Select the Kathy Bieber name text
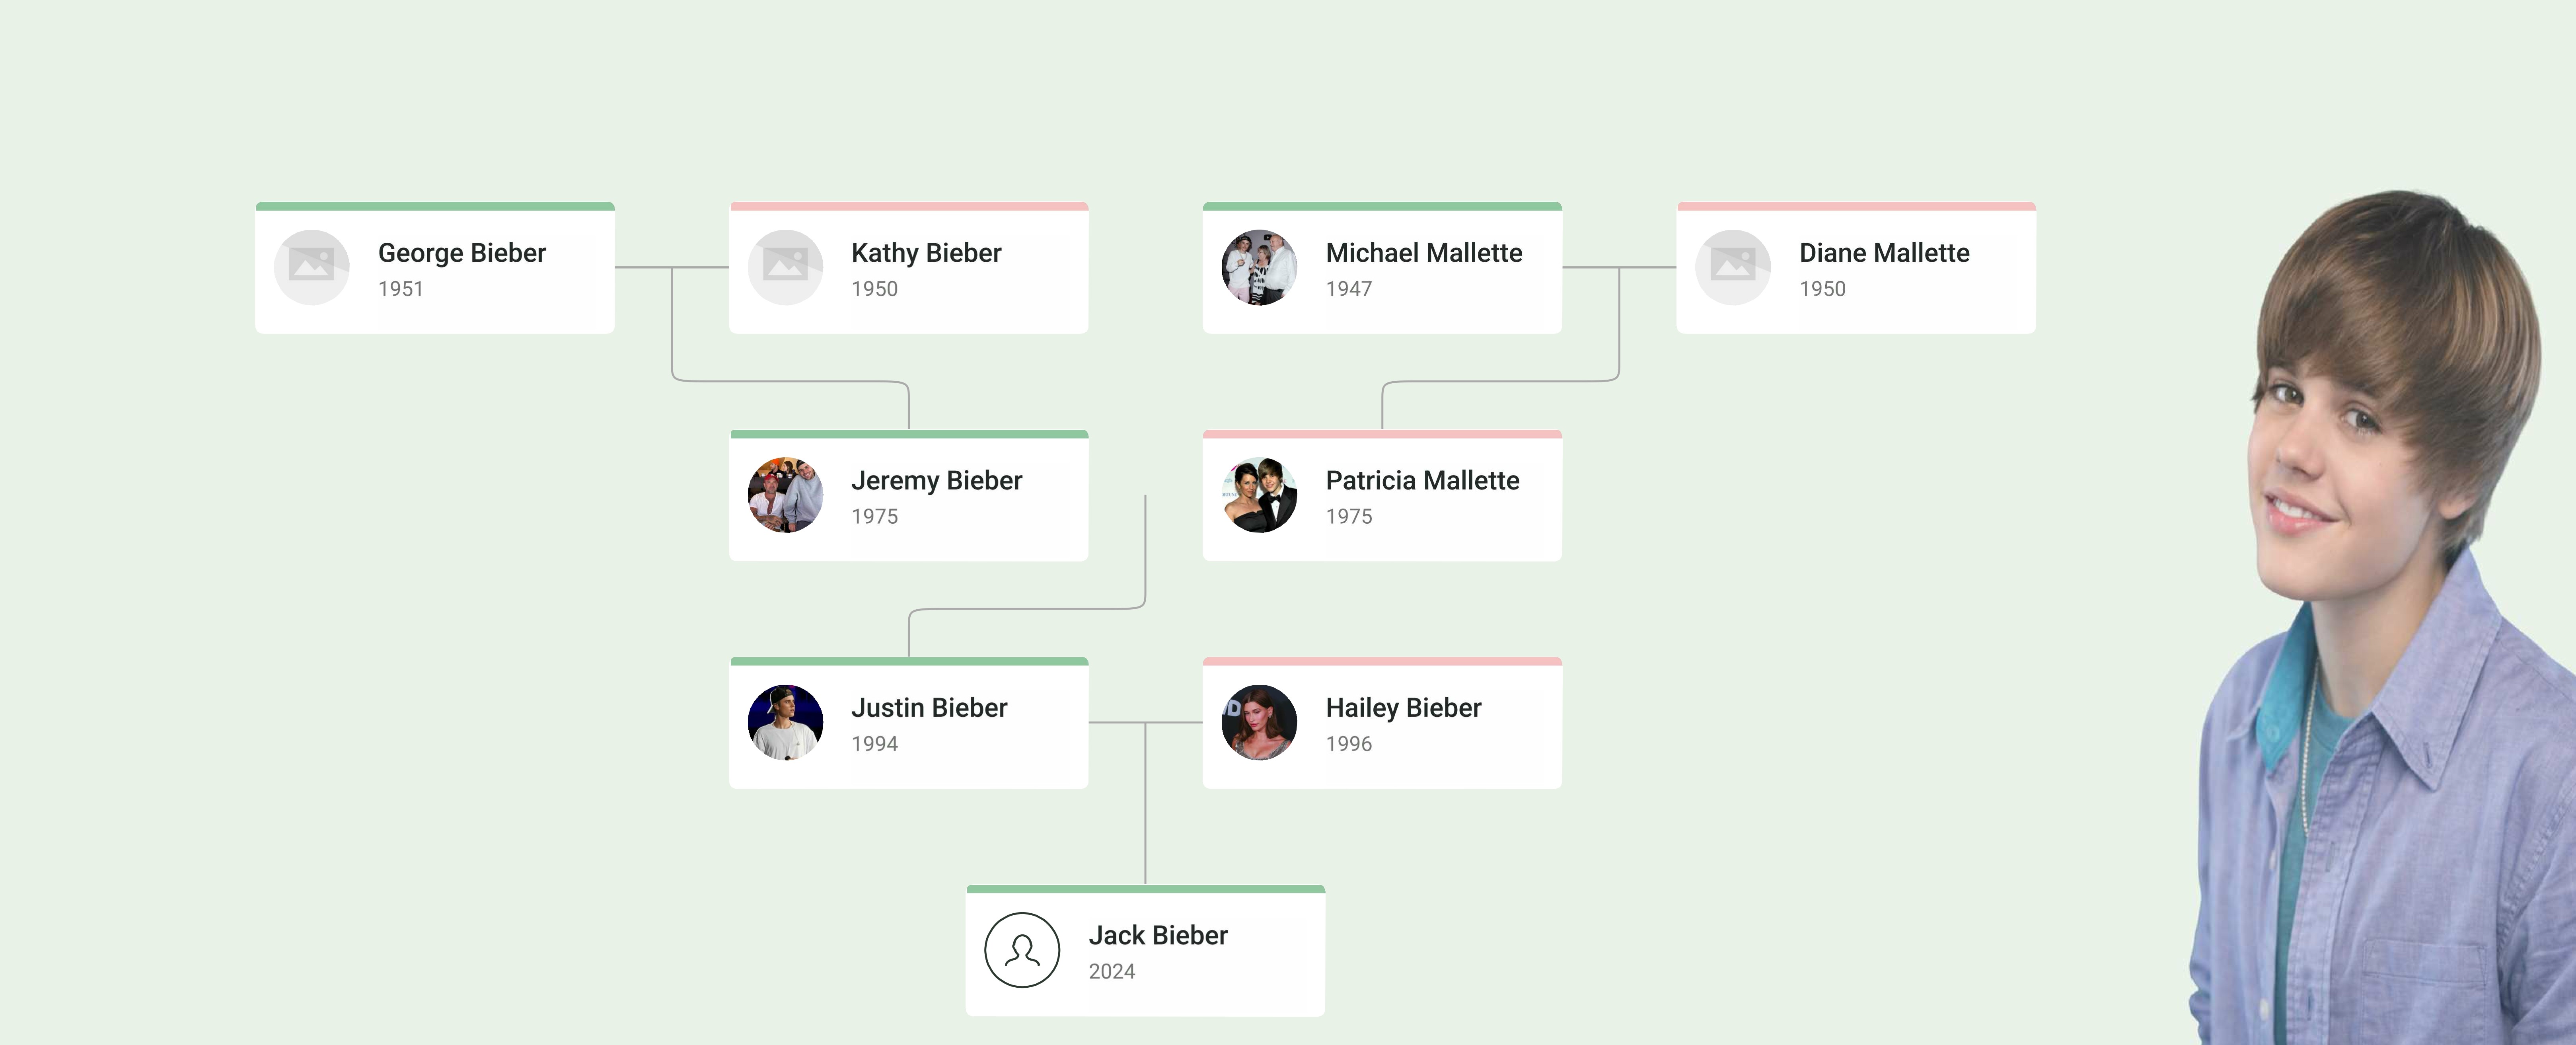 click(x=926, y=253)
